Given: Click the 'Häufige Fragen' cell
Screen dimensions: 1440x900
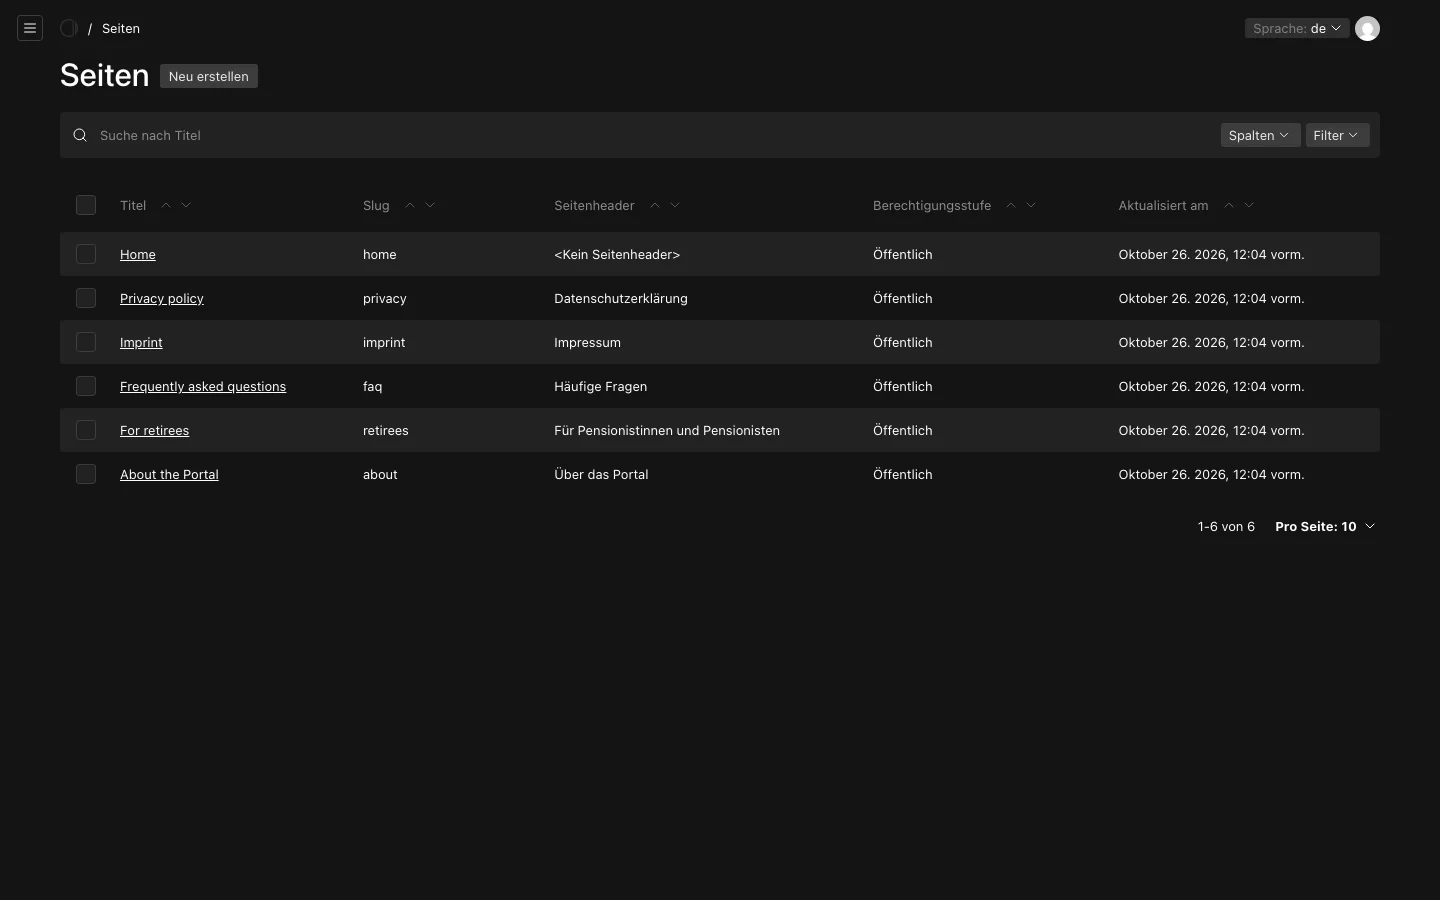Looking at the screenshot, I should [x=601, y=386].
